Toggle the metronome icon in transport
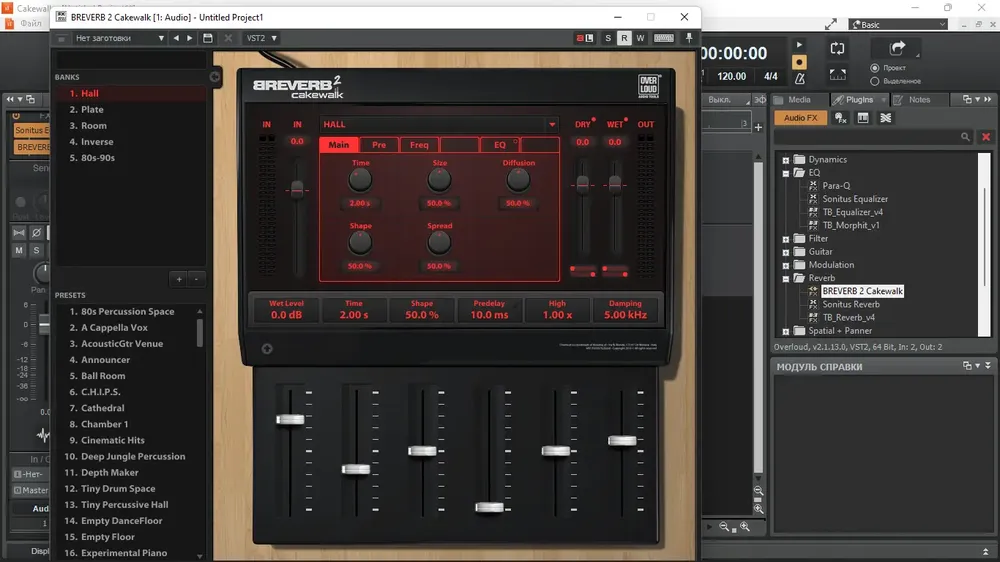Screen dimensions: 1000x562 pos(799,78)
